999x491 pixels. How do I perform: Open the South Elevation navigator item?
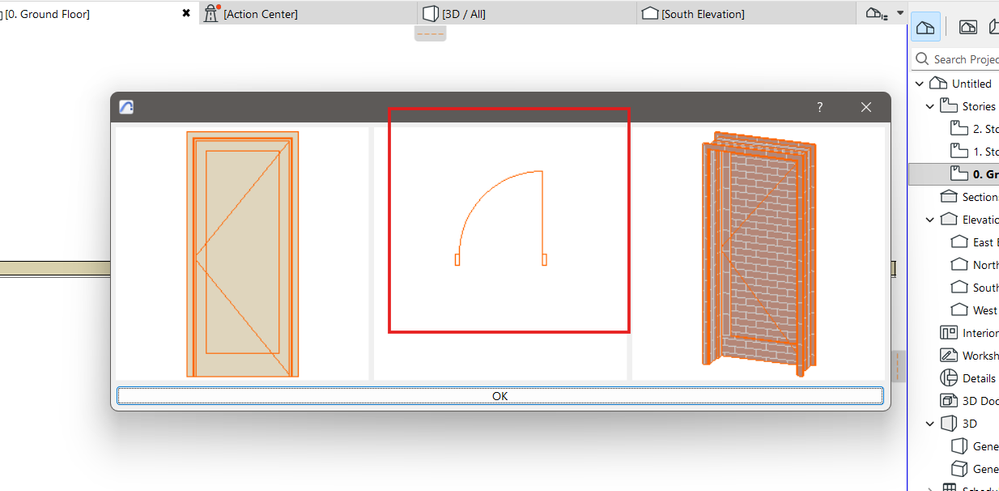point(974,287)
